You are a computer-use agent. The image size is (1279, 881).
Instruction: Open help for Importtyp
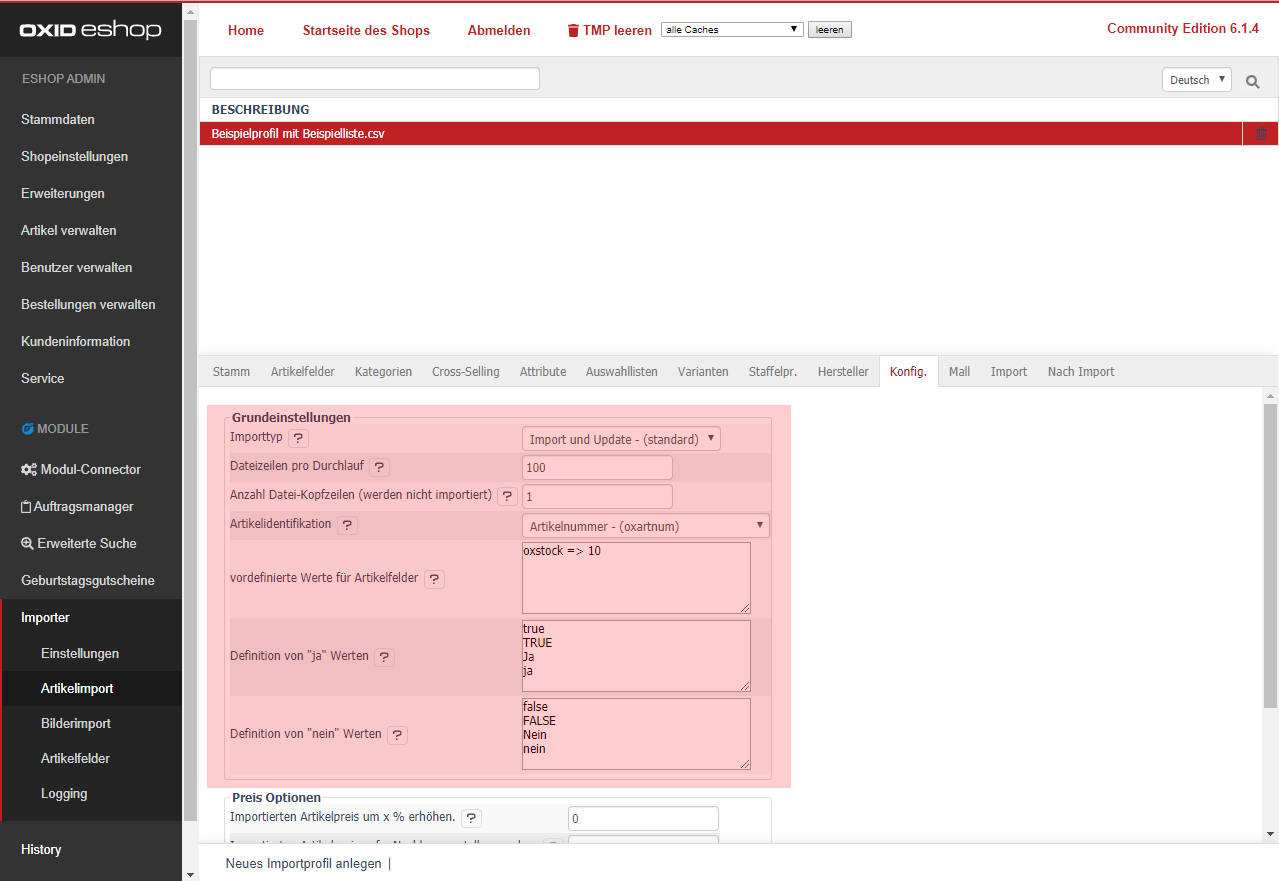298,438
